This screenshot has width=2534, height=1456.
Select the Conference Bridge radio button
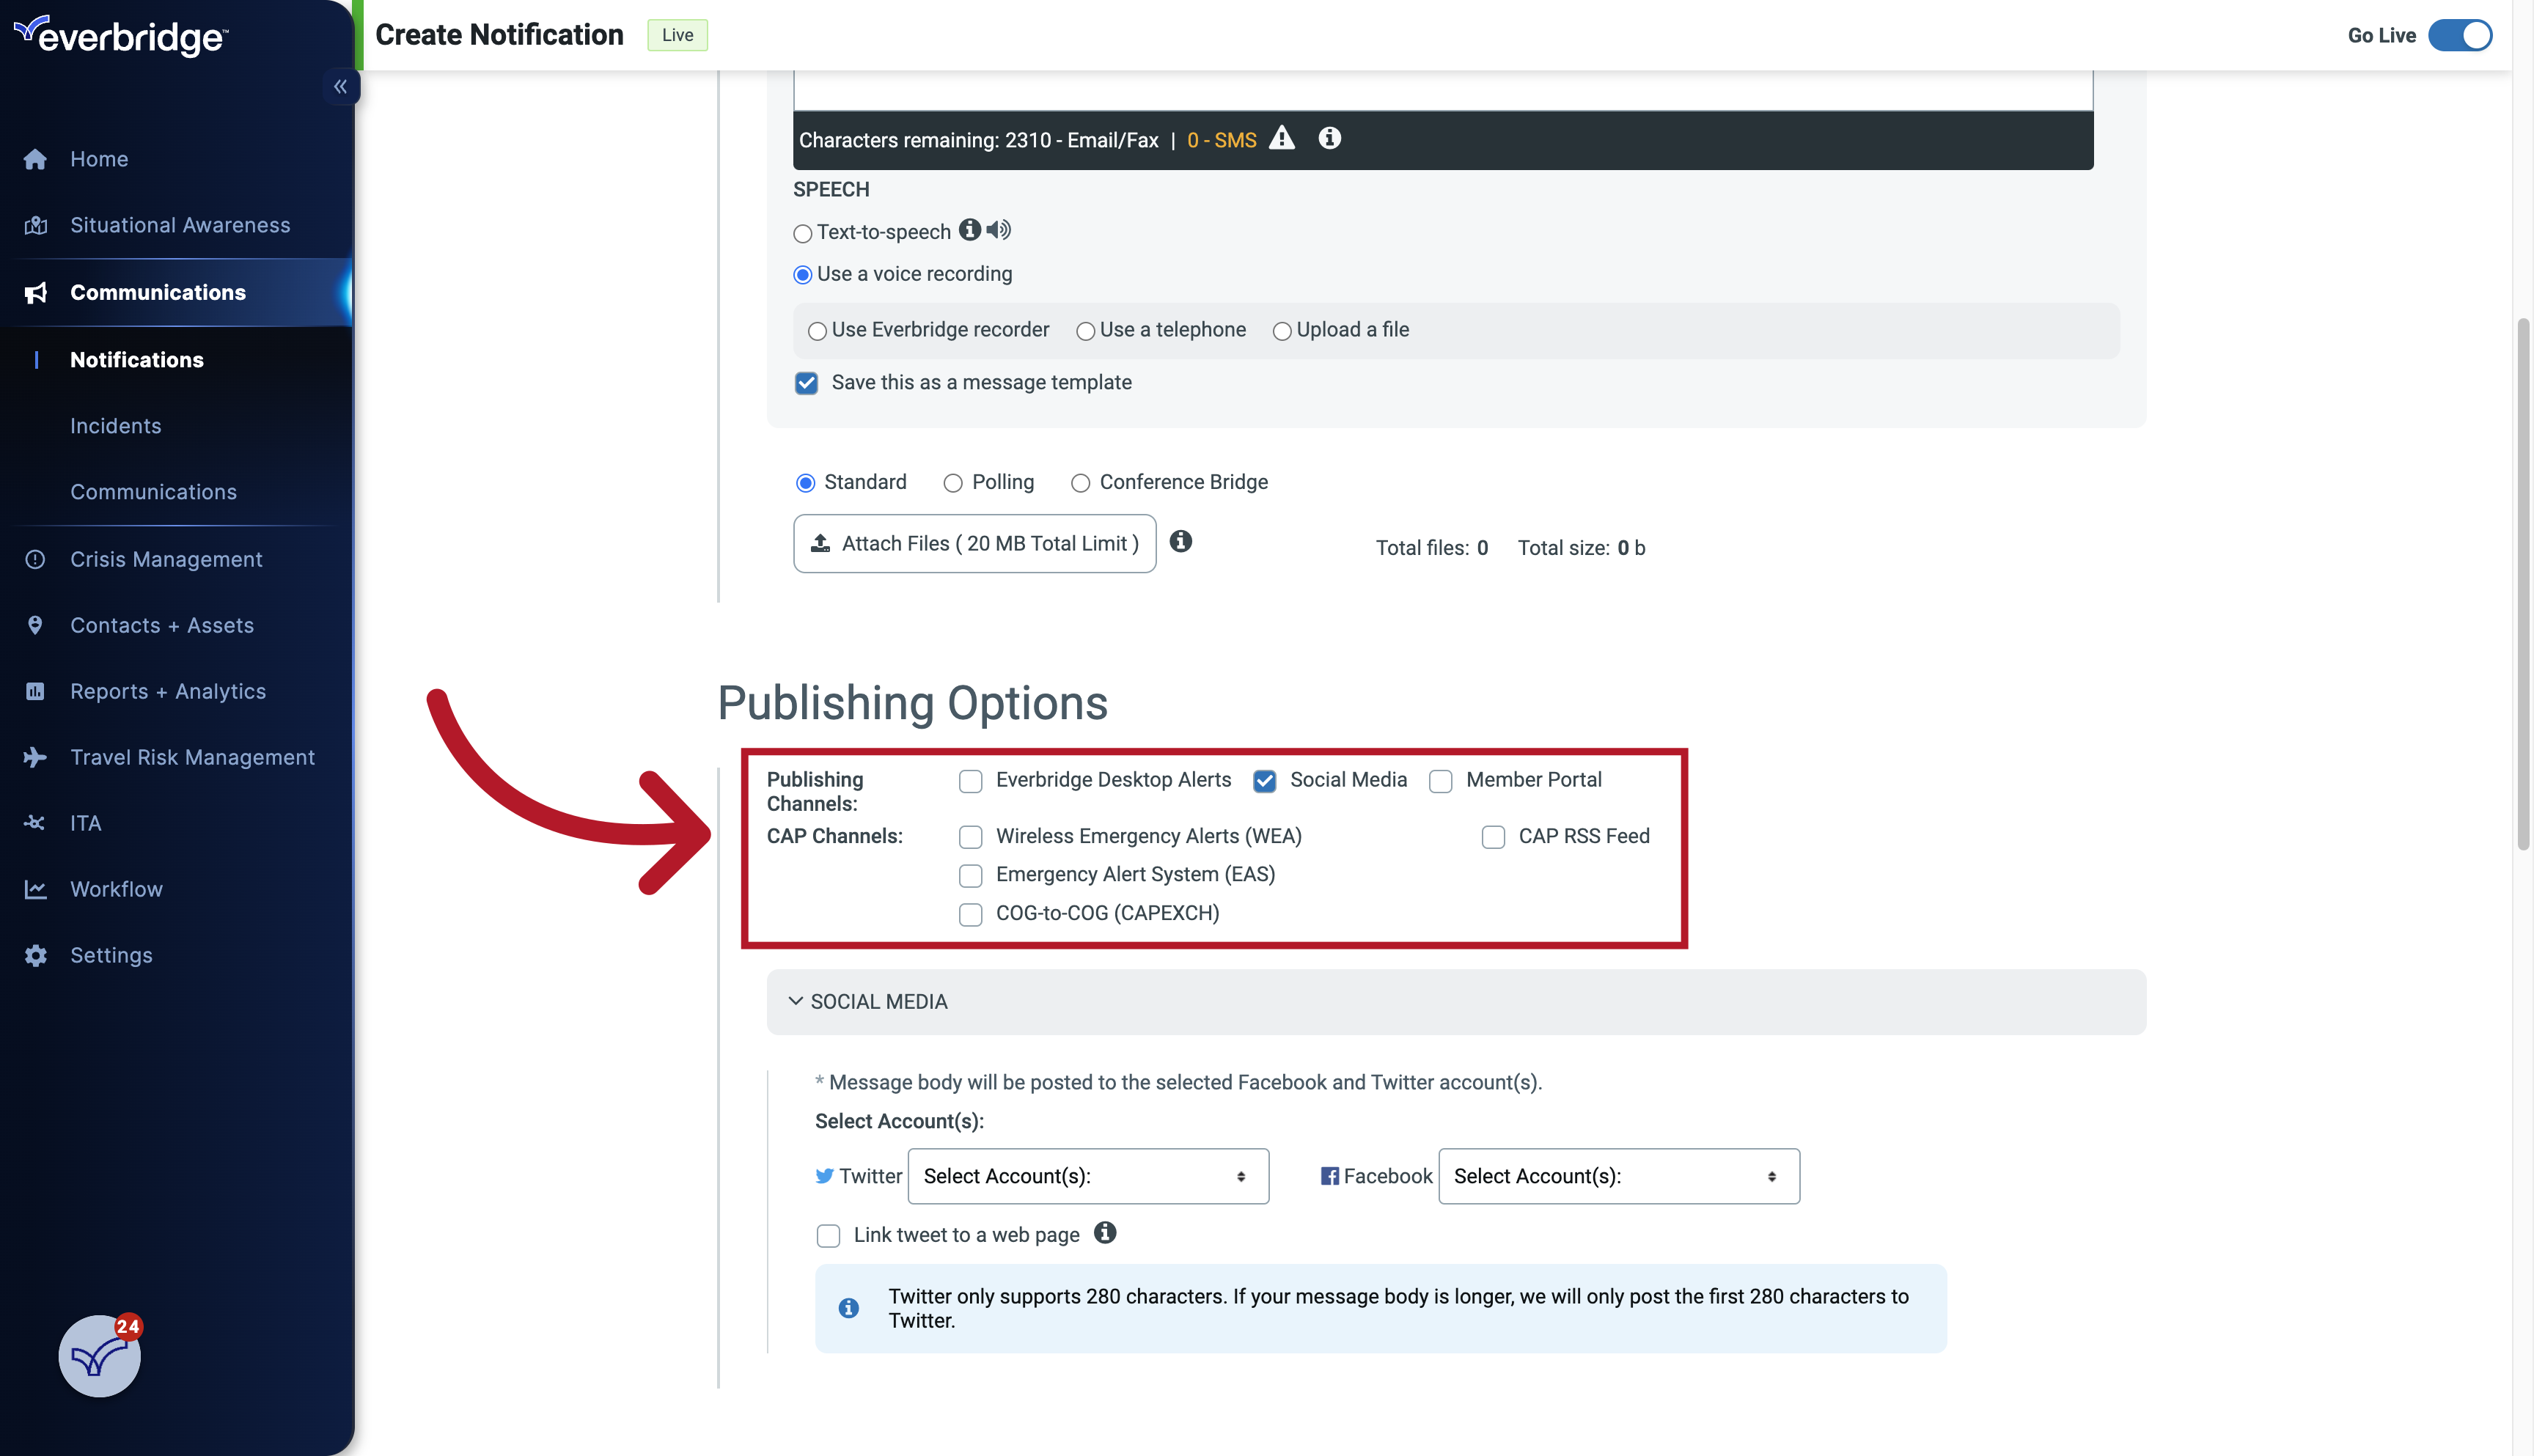pos(1080,483)
